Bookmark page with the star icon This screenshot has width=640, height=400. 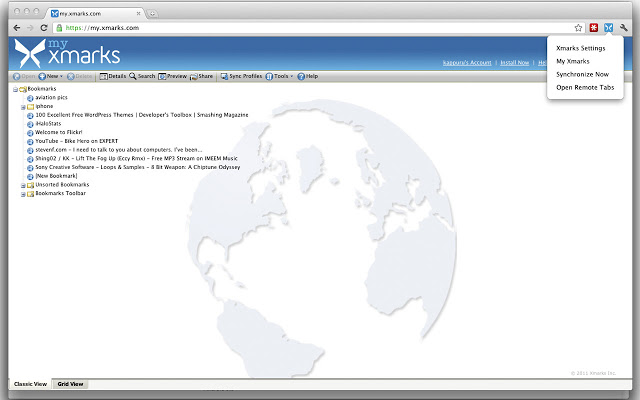pyautogui.click(x=578, y=28)
